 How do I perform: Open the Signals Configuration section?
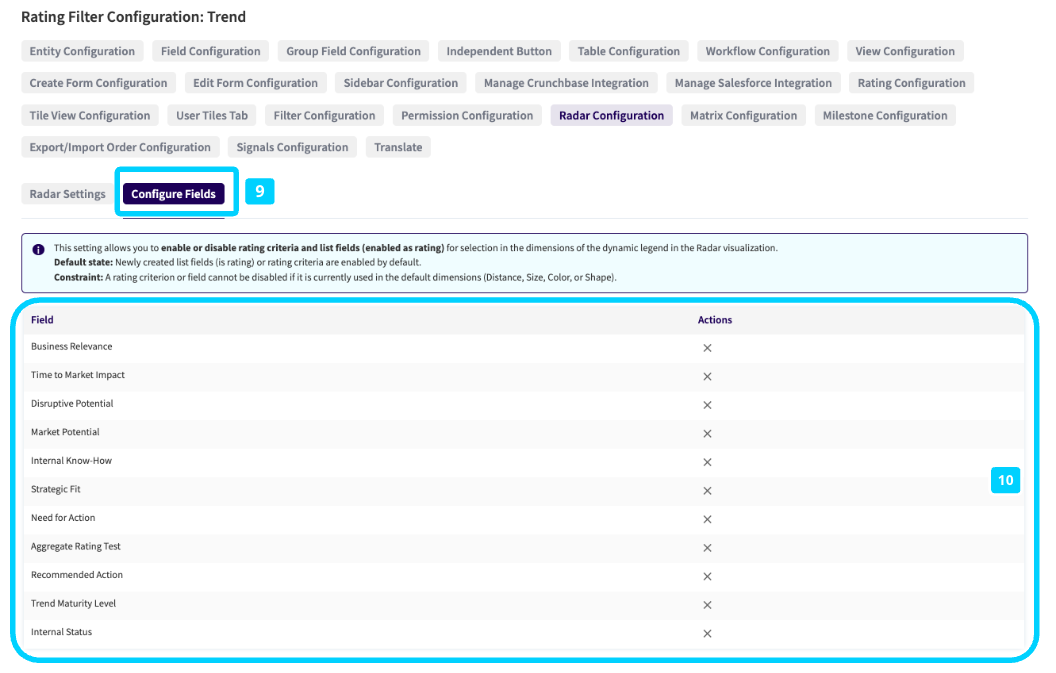click(x=292, y=147)
